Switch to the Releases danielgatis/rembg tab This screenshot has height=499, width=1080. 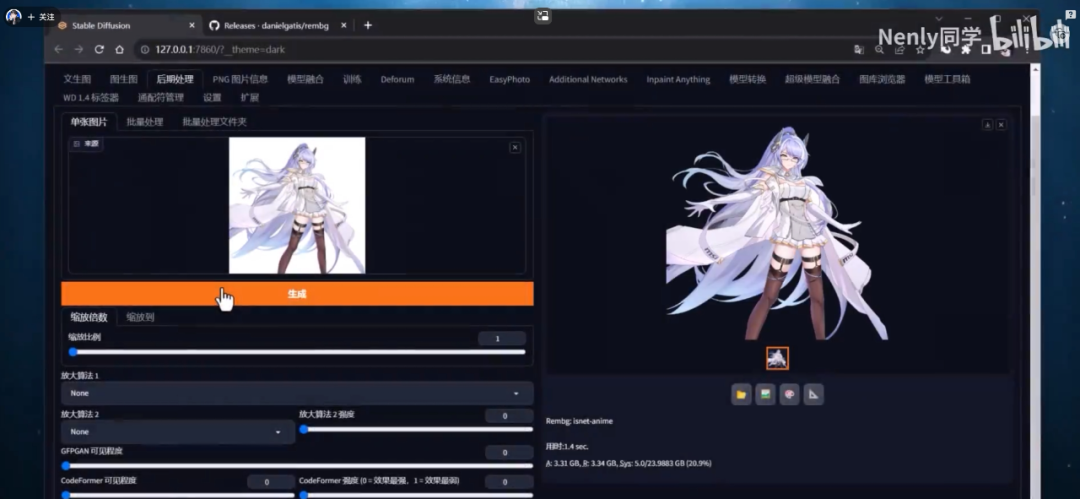tap(276, 26)
